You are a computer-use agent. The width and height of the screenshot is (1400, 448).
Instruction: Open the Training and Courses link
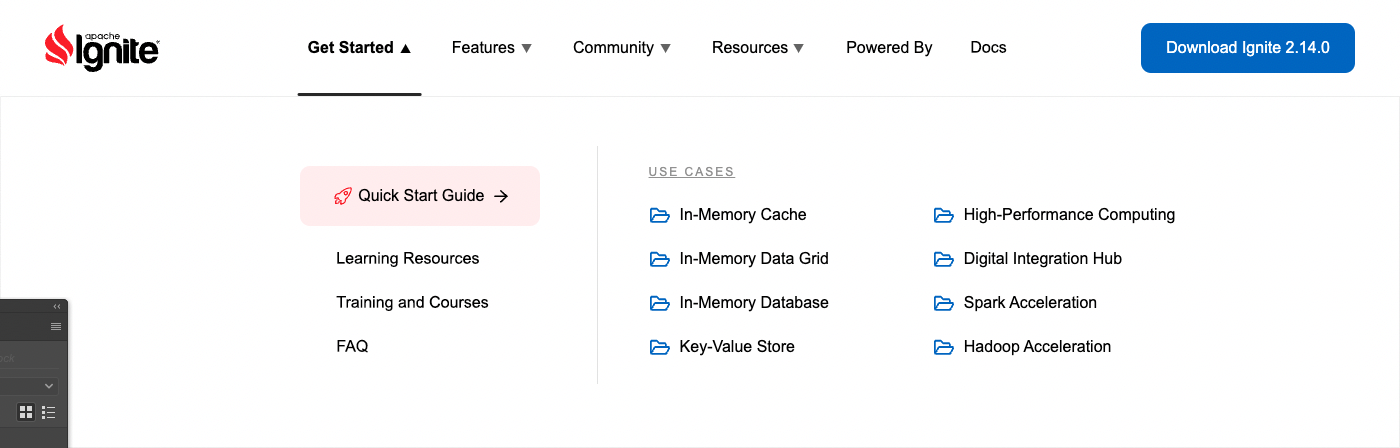click(x=412, y=303)
